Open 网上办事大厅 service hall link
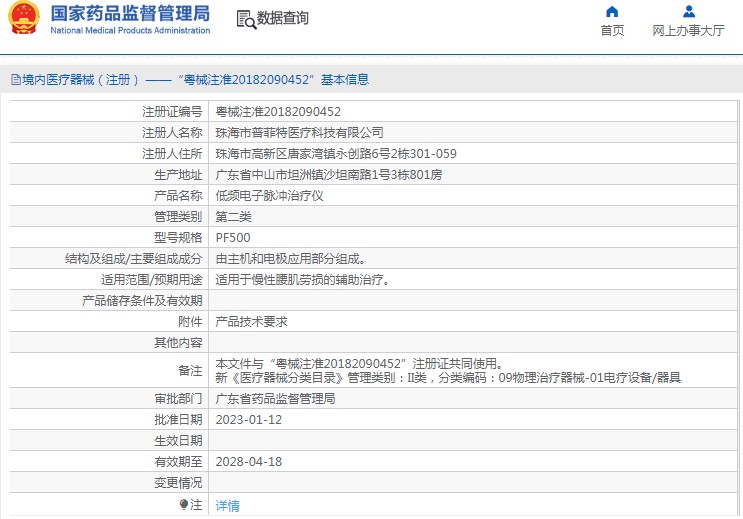 pos(689,30)
